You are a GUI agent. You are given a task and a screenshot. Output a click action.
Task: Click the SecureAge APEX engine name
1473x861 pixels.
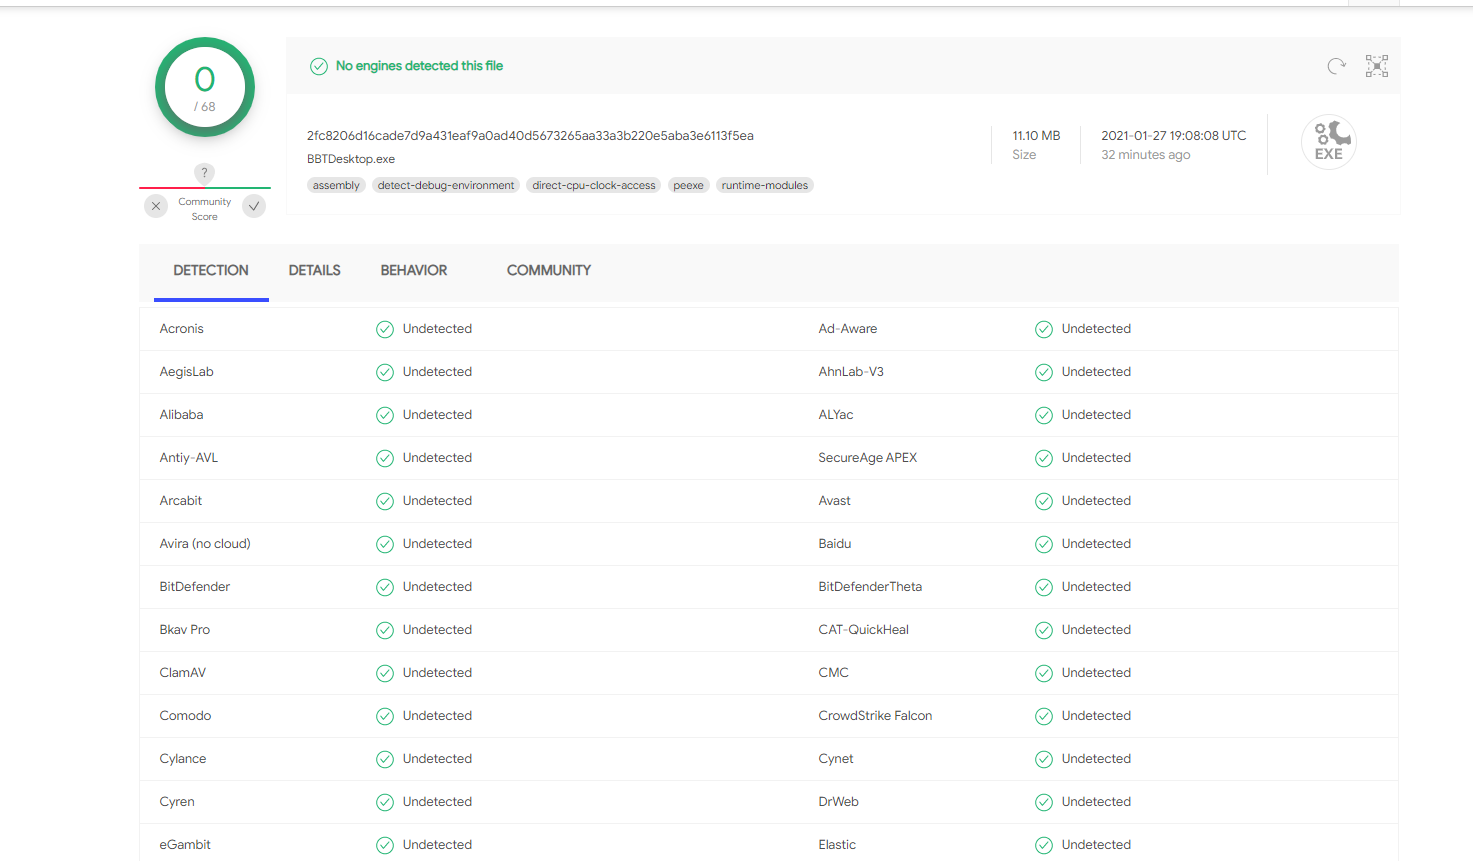coord(868,458)
